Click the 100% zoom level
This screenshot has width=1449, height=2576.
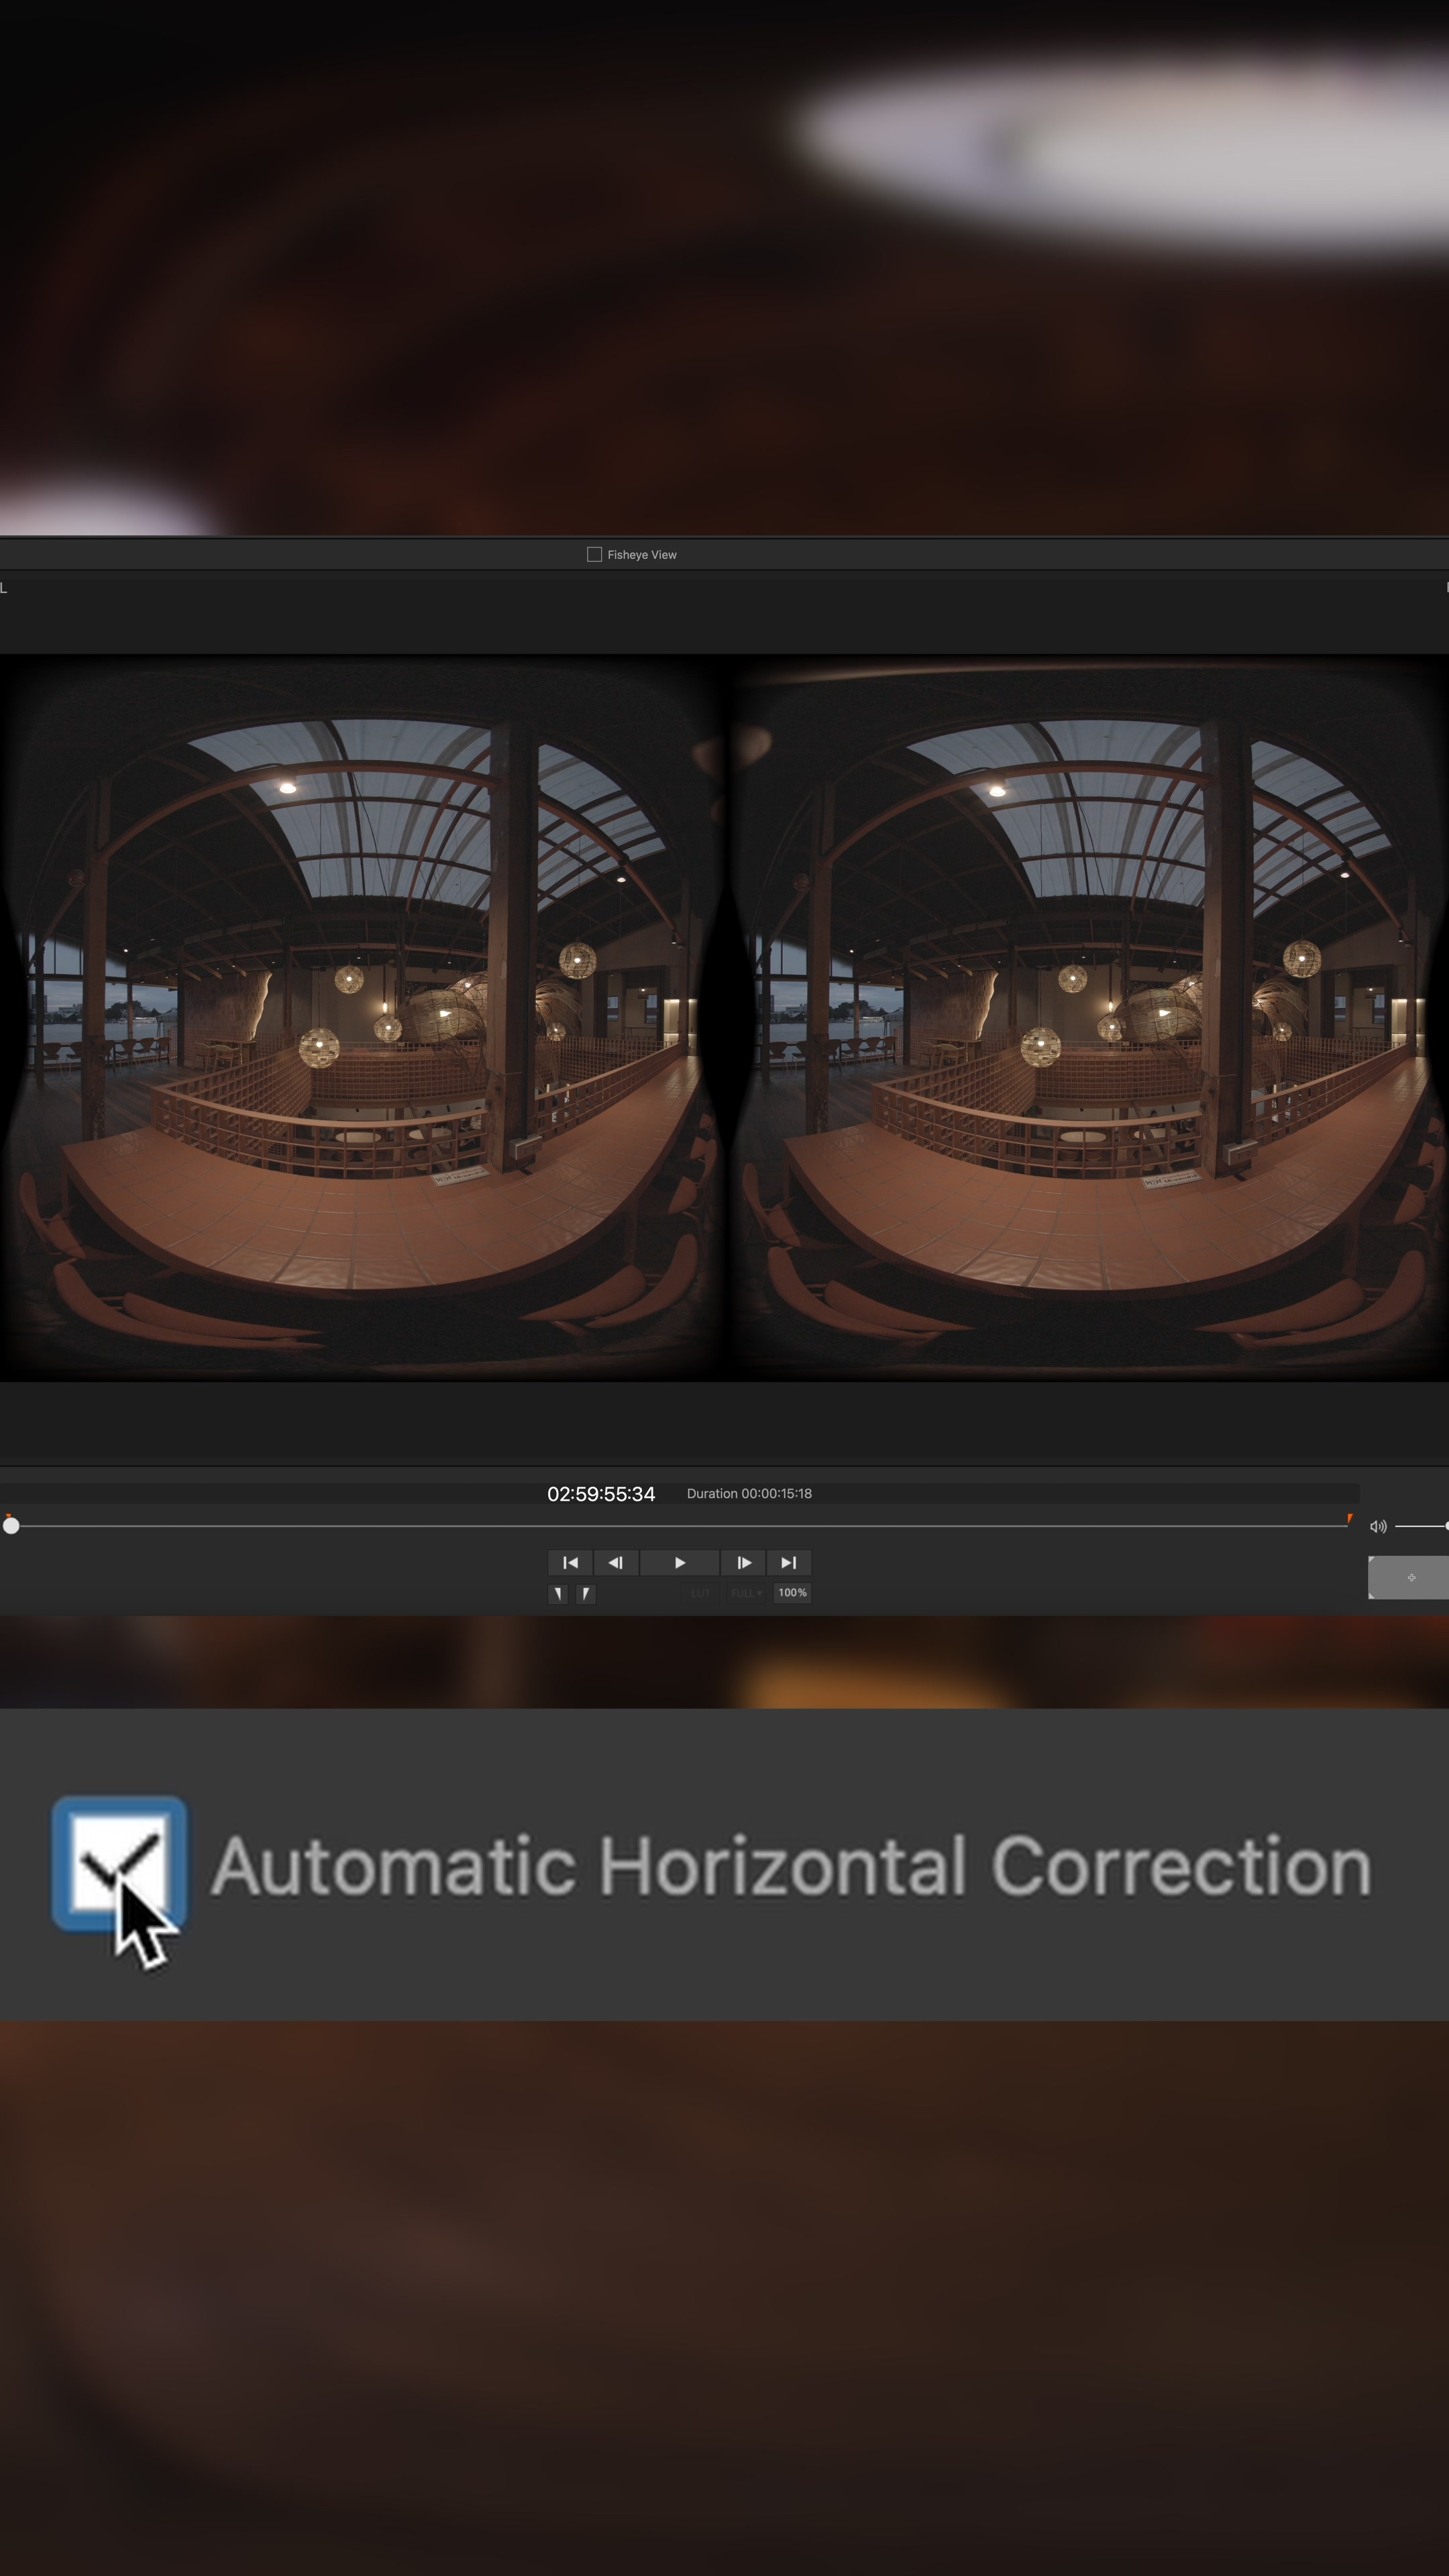pyautogui.click(x=792, y=1593)
